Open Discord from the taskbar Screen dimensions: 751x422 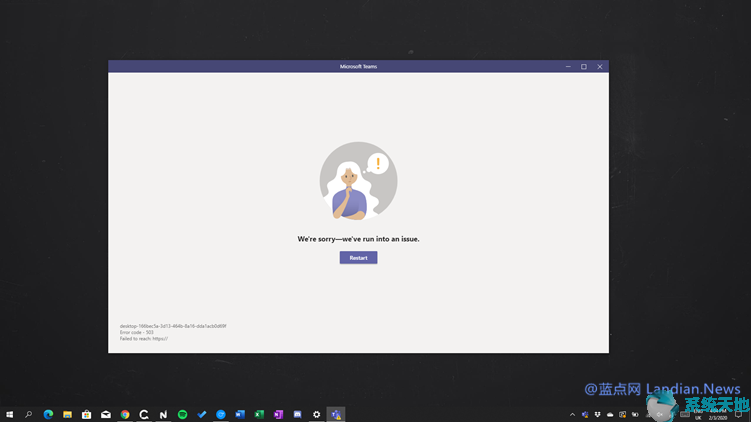(x=297, y=414)
